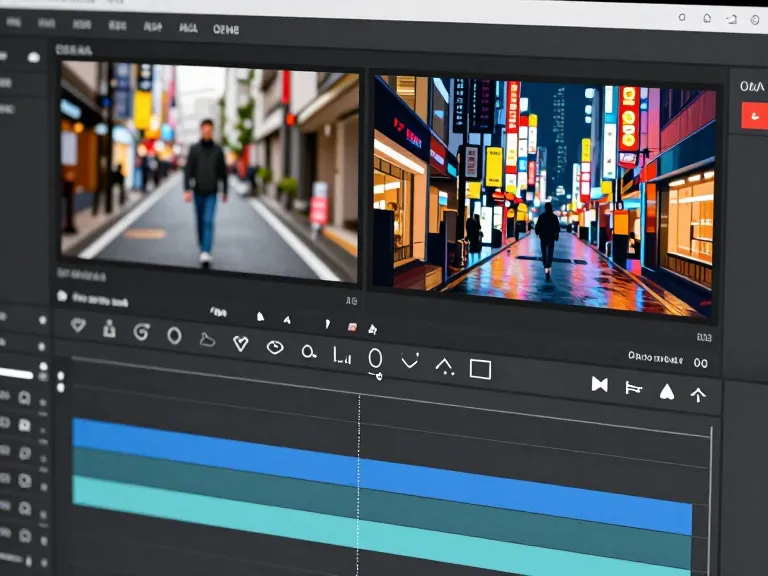Click the bell-shaped icon in window's top-right
This screenshot has height=576, width=768.
pos(707,18)
